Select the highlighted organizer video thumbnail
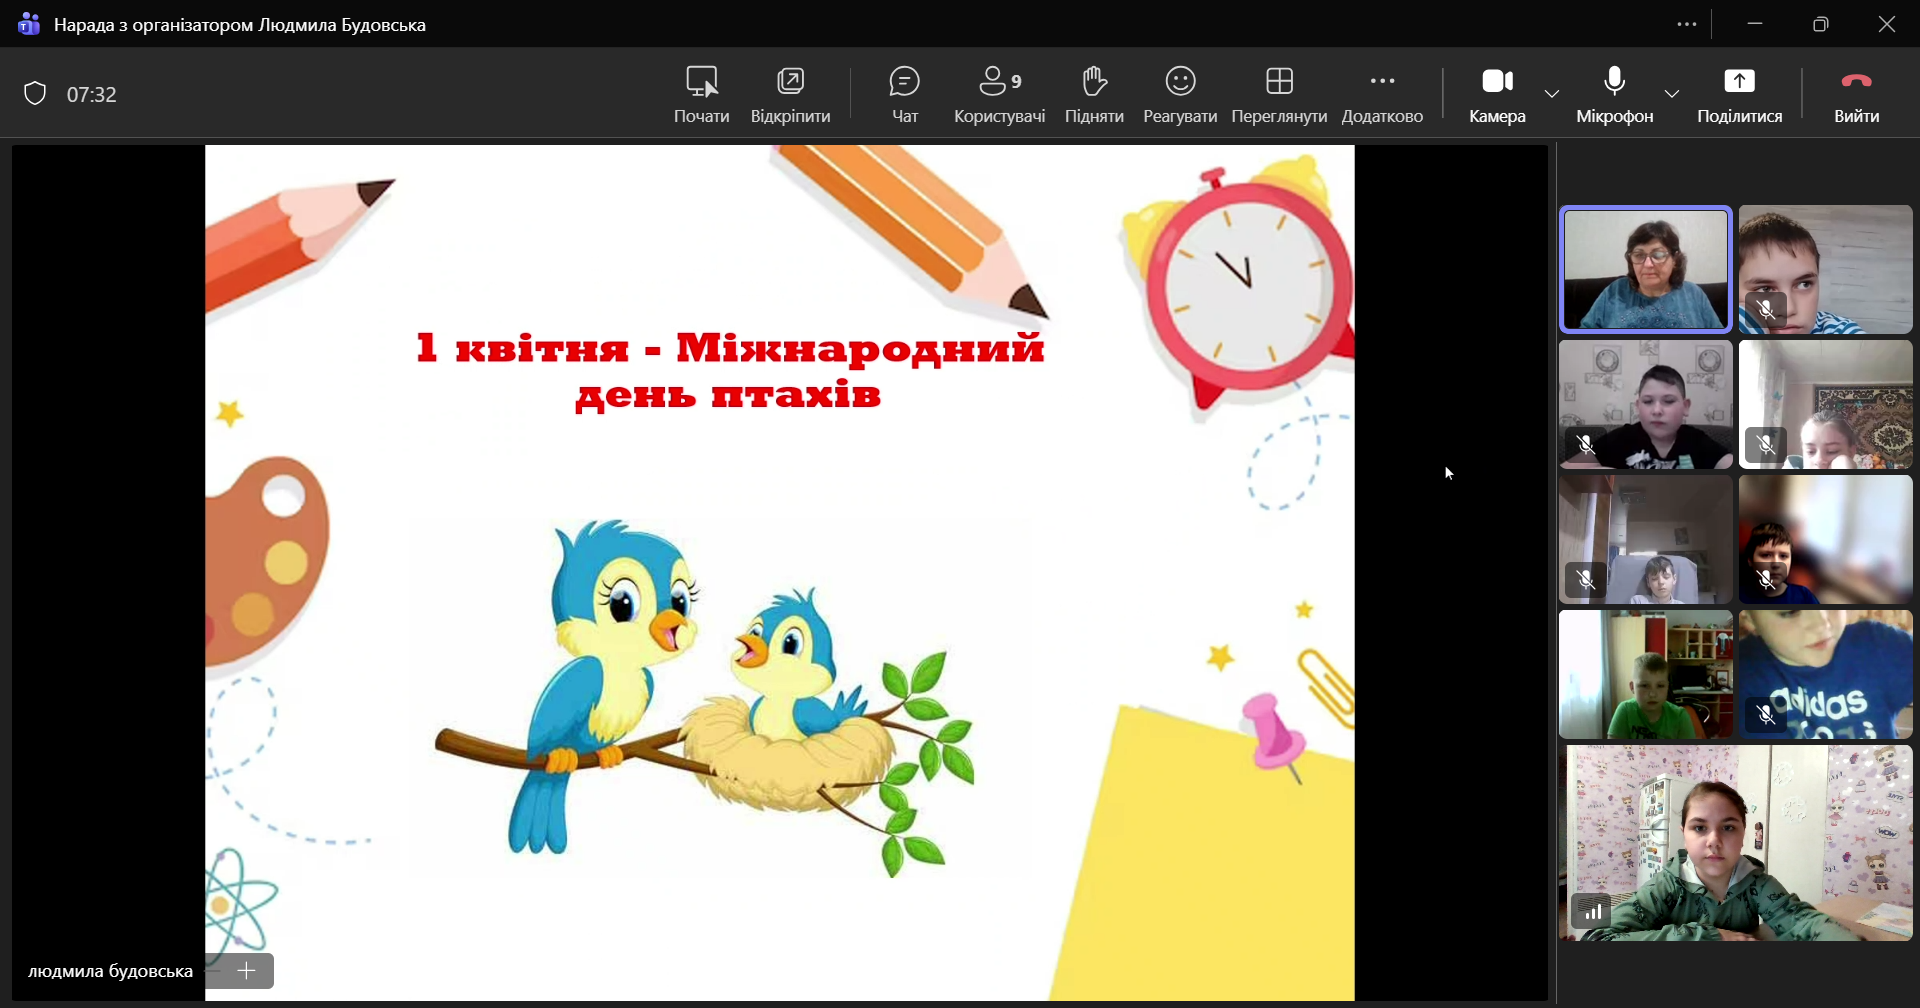The image size is (1920, 1008). (1645, 269)
